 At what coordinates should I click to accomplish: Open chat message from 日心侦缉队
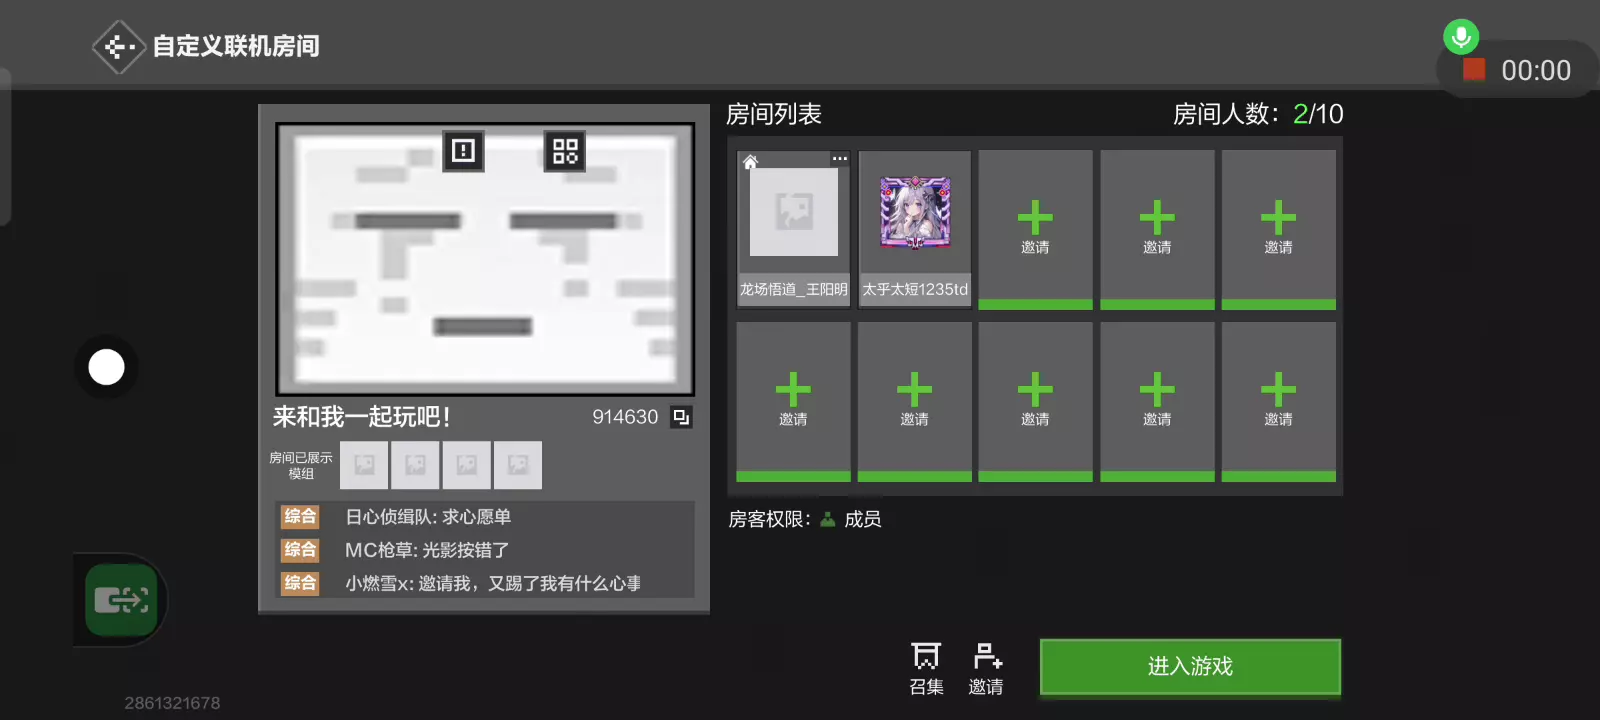(428, 517)
